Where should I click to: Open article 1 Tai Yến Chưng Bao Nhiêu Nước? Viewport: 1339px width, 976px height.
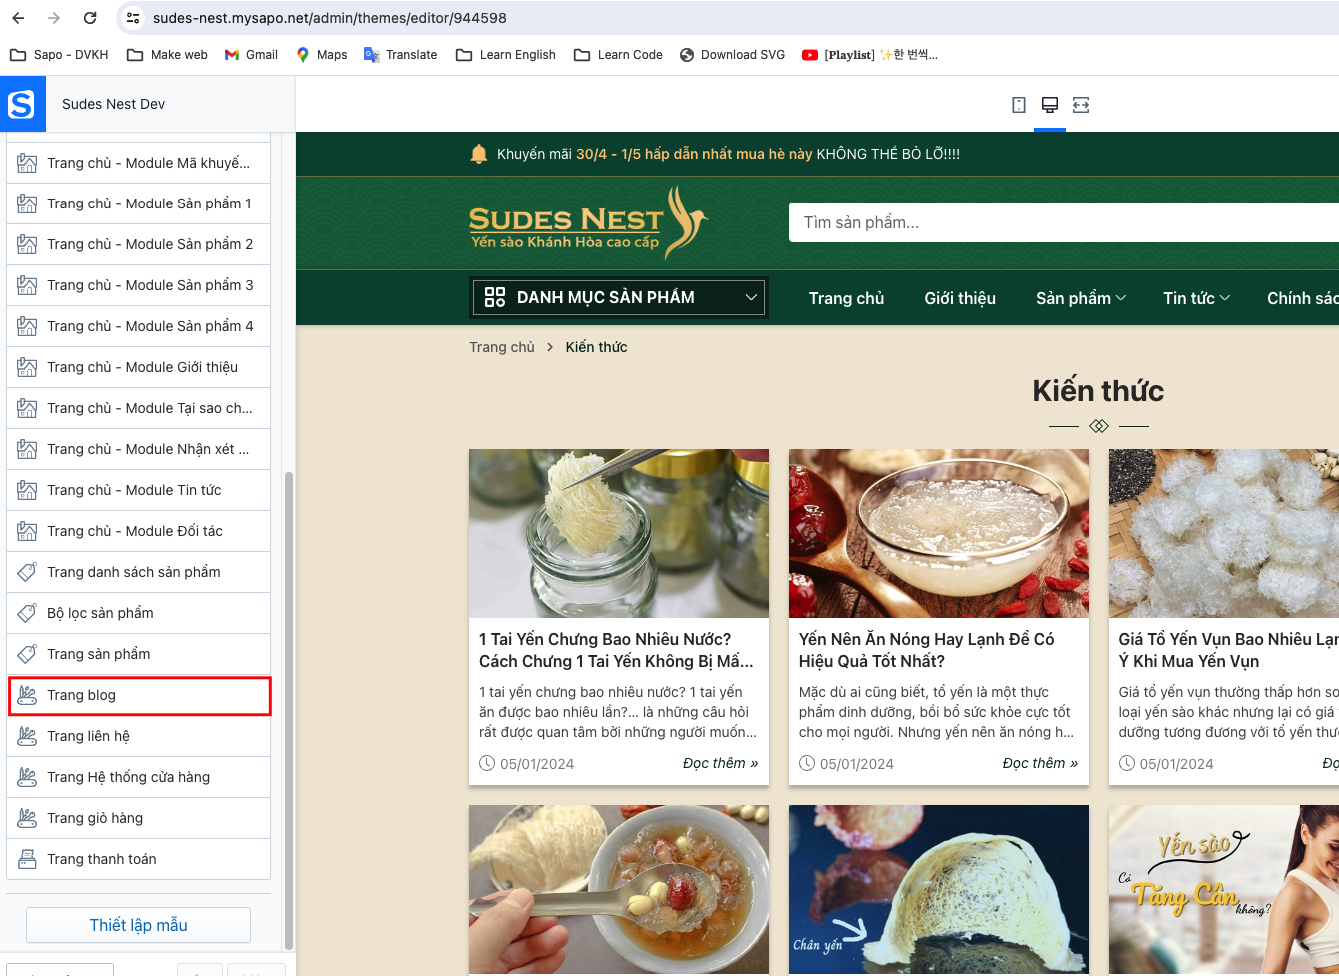point(616,650)
